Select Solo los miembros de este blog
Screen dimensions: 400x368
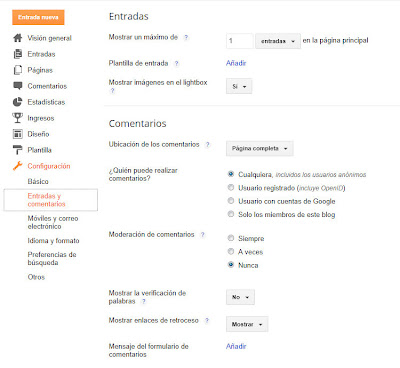(231, 214)
